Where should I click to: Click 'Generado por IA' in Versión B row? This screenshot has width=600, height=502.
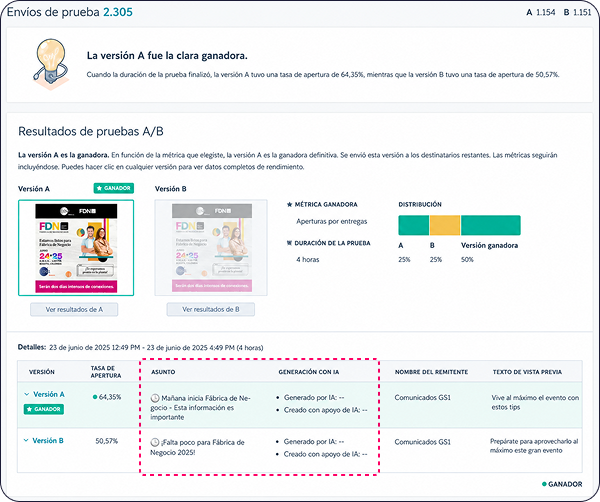pyautogui.click(x=314, y=442)
